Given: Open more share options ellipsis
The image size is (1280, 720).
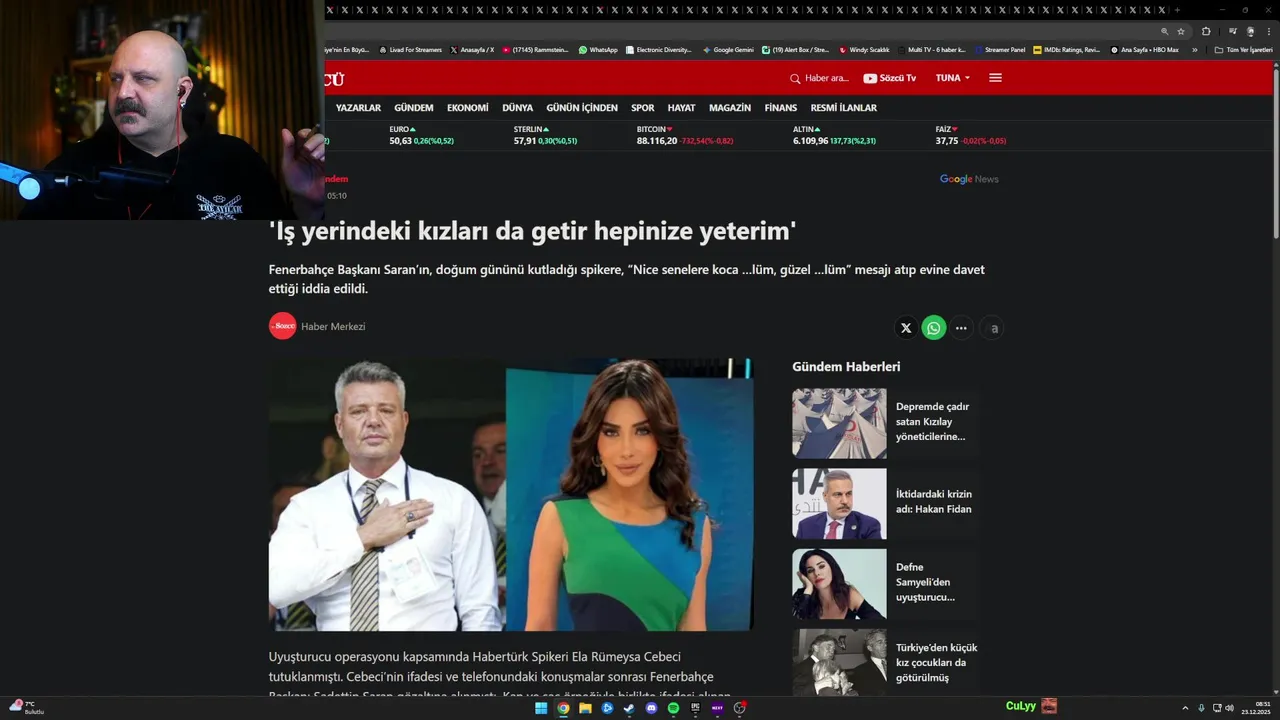Looking at the screenshot, I should click(962, 328).
